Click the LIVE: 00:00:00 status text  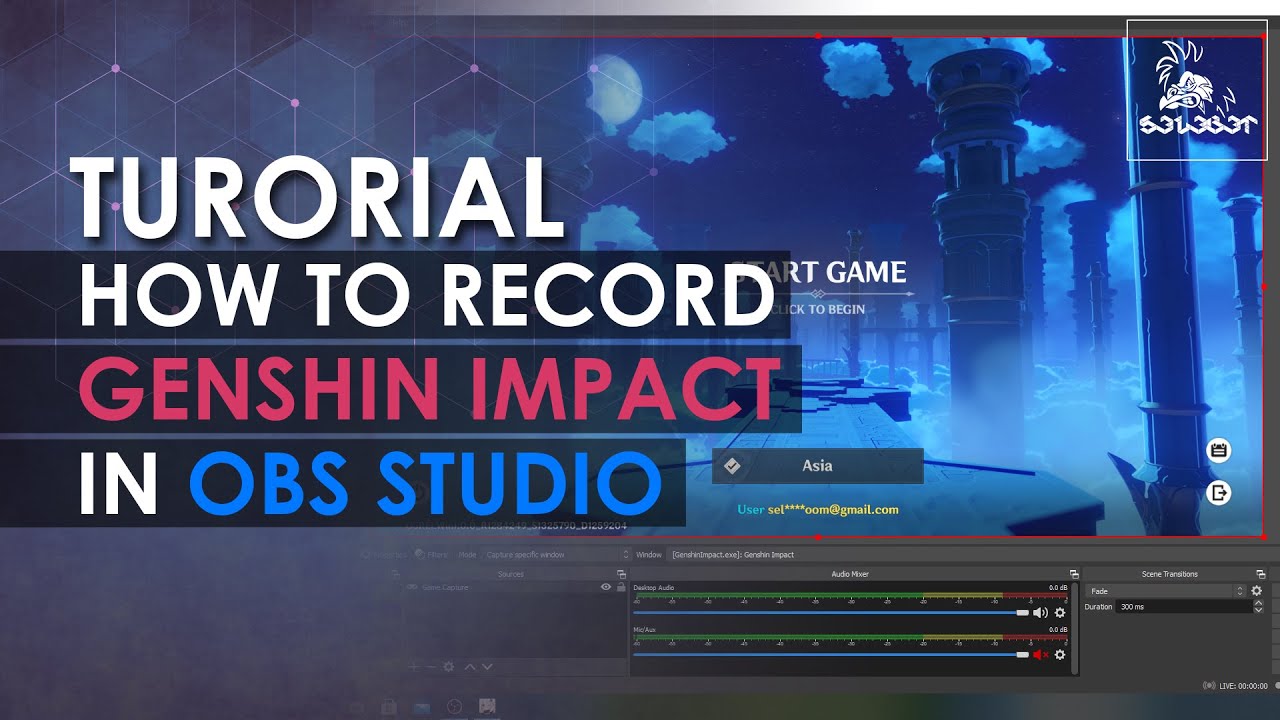[x=1243, y=686]
